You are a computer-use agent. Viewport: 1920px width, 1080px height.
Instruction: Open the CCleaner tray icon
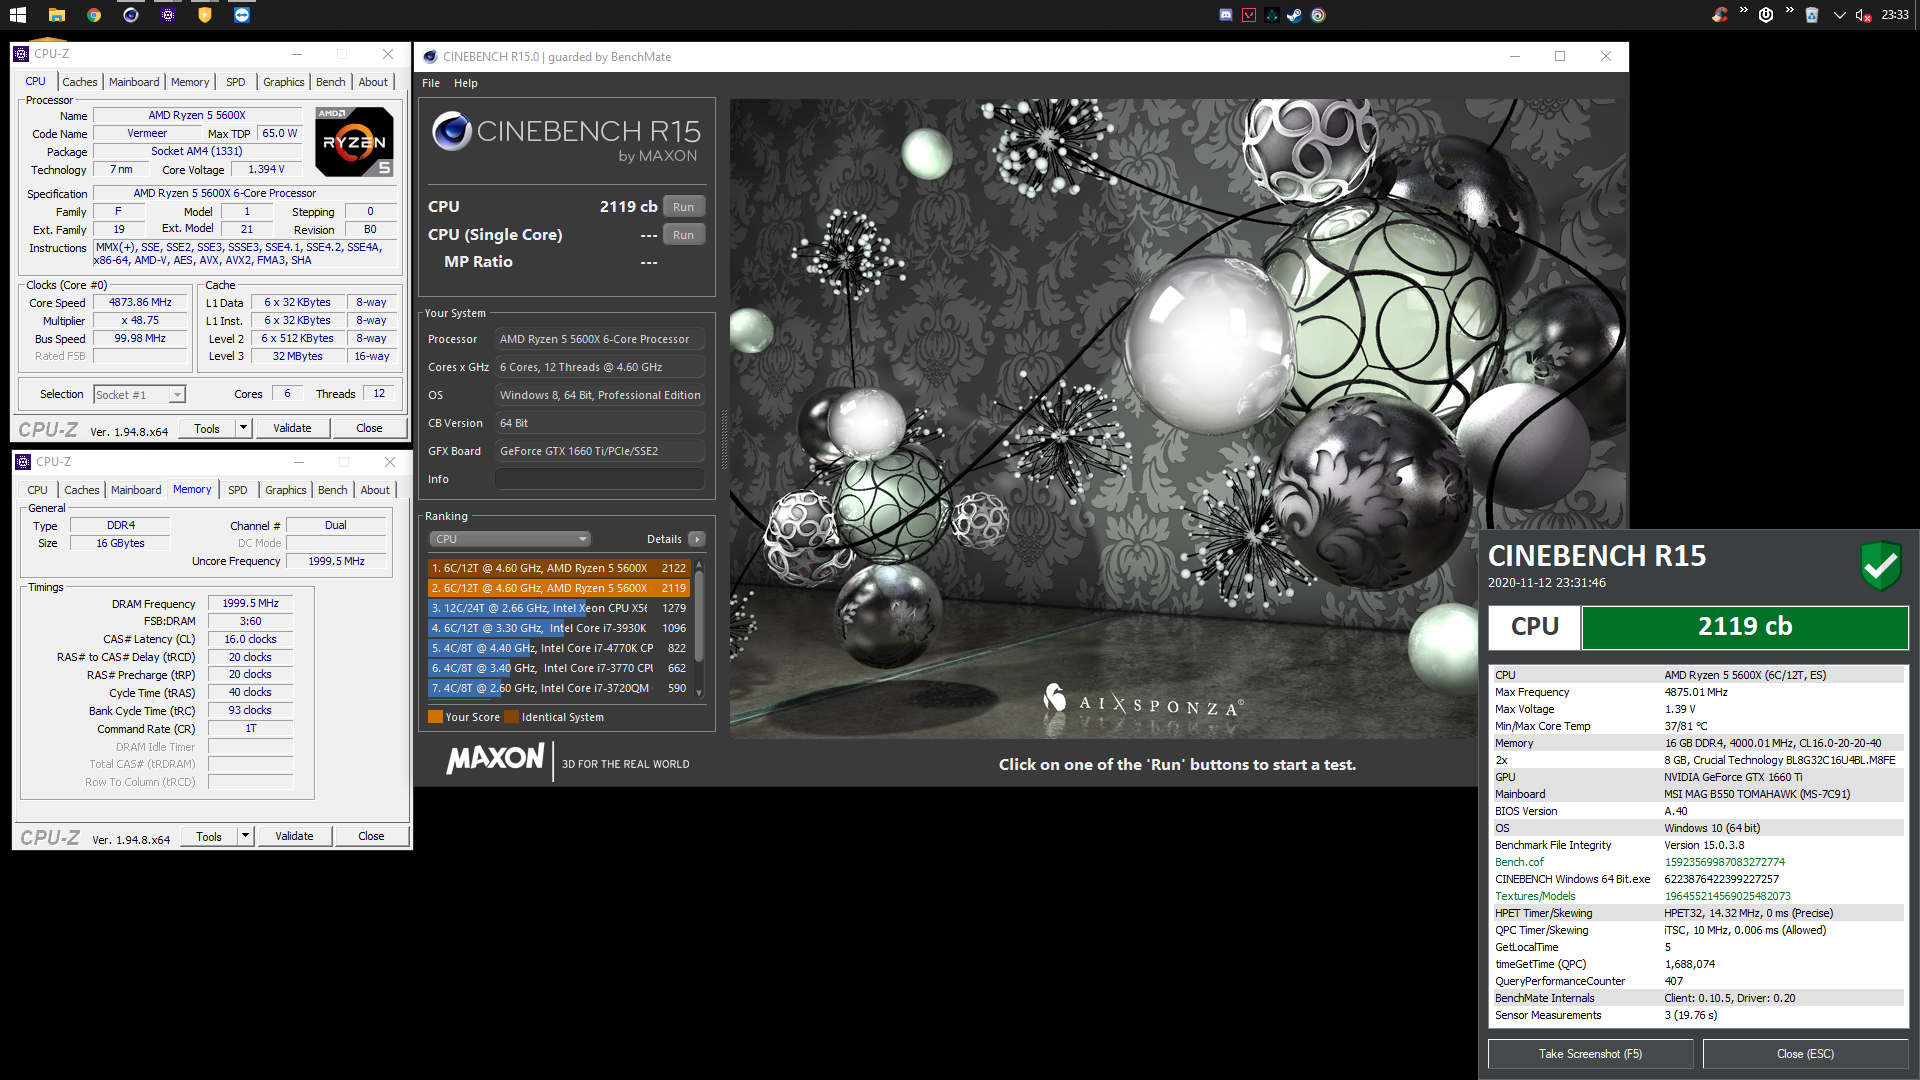click(1719, 15)
